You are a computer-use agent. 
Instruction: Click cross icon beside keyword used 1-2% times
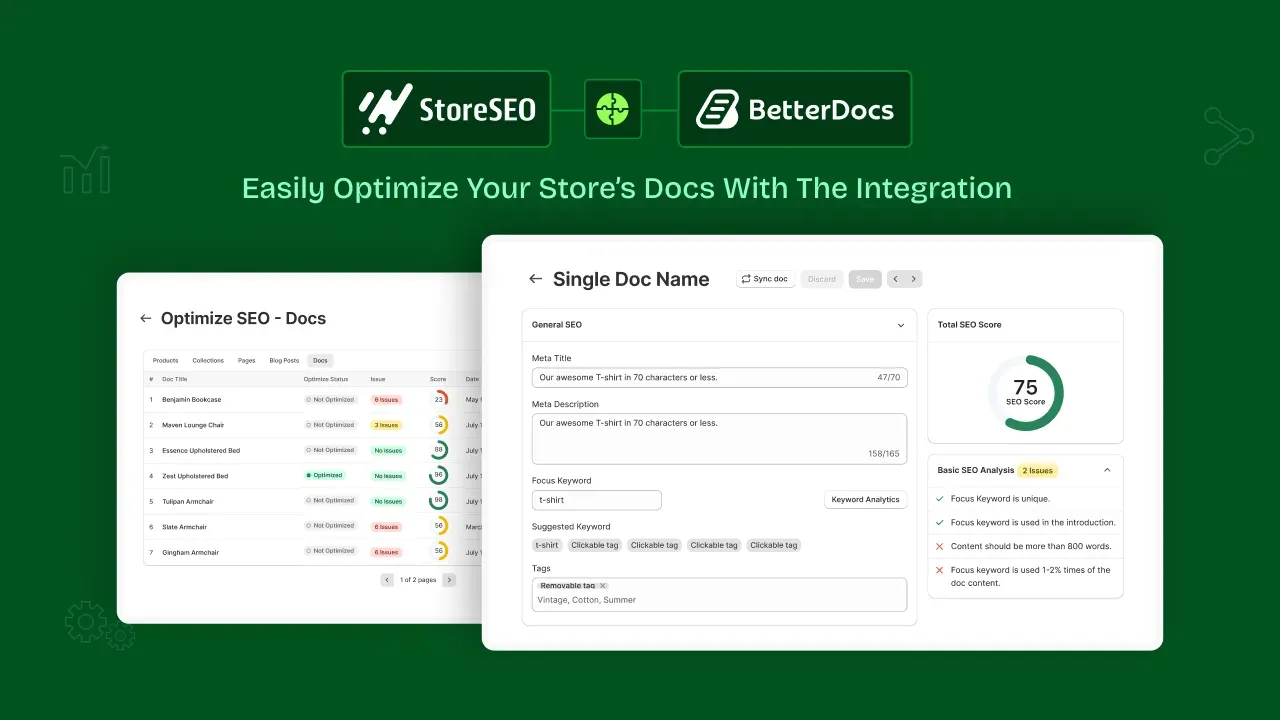939,570
